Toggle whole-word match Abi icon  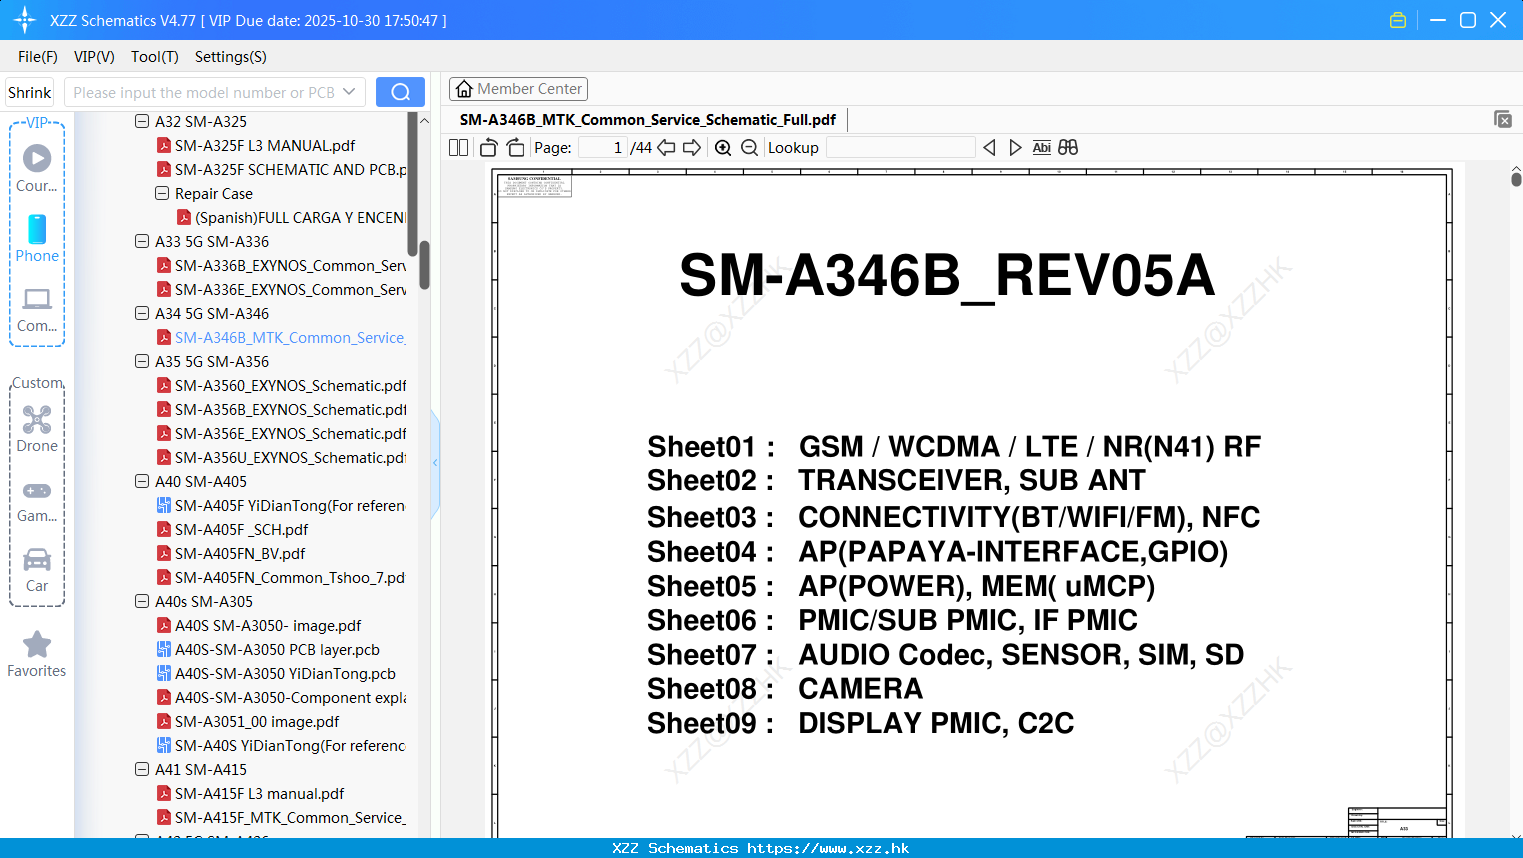1042,147
